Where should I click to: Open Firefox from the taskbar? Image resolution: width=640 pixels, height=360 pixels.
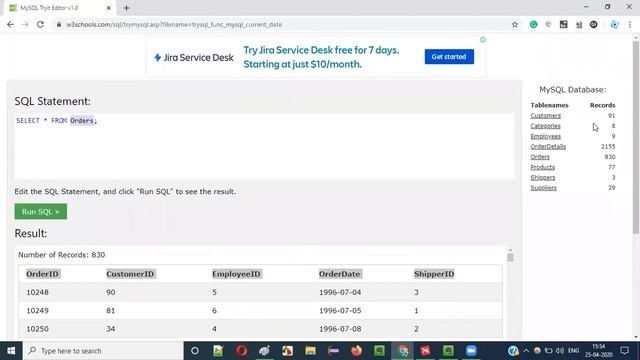pyautogui.click(x=356, y=351)
